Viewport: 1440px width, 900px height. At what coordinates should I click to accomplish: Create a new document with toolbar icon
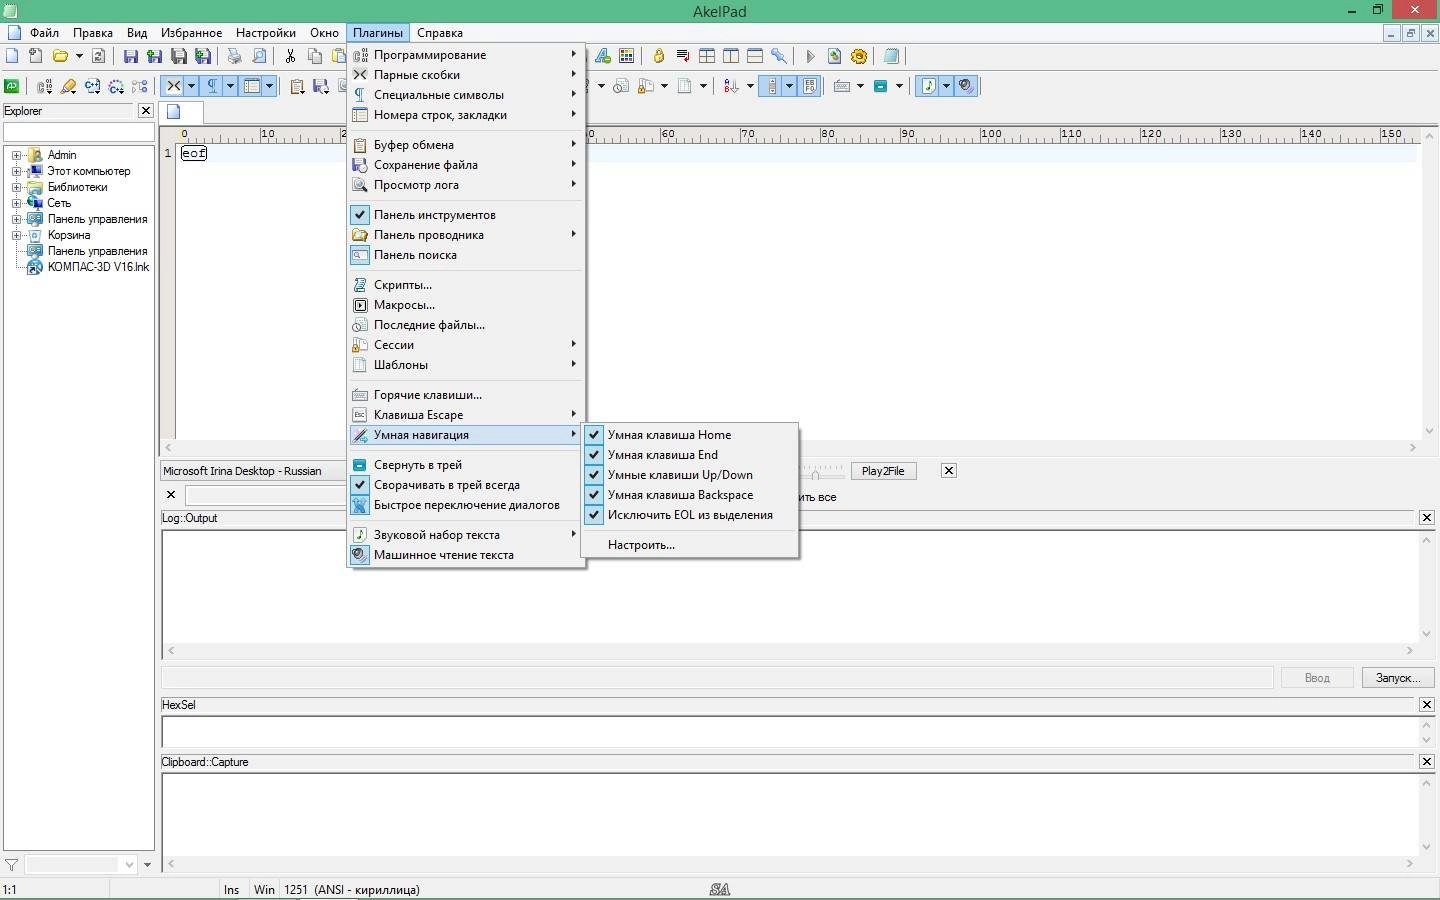(12, 56)
